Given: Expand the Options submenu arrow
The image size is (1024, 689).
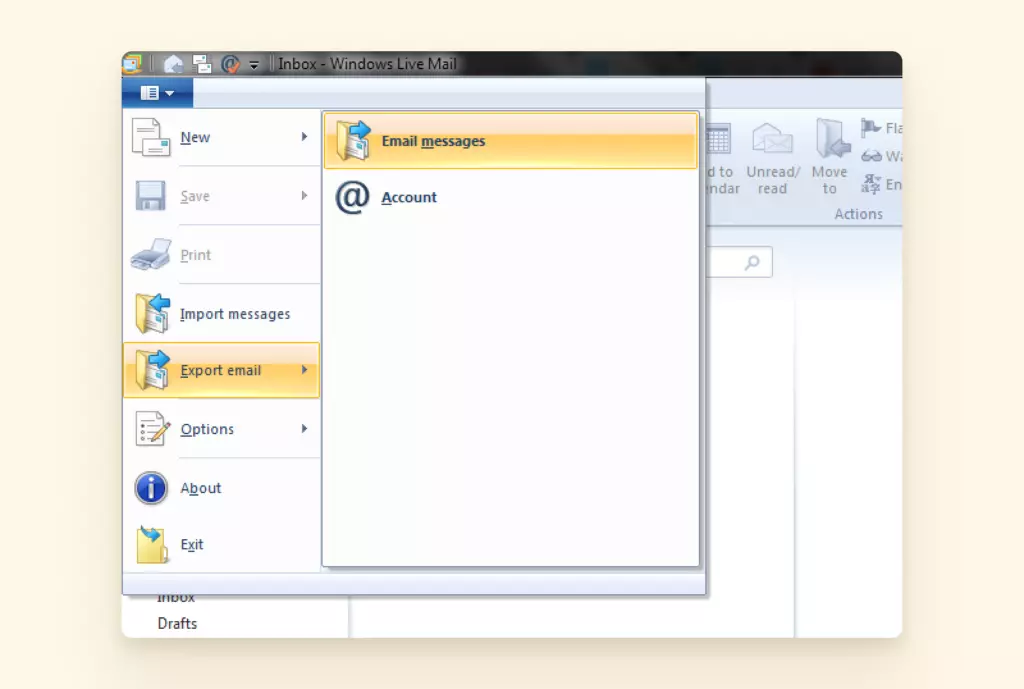Looking at the screenshot, I should [x=304, y=428].
